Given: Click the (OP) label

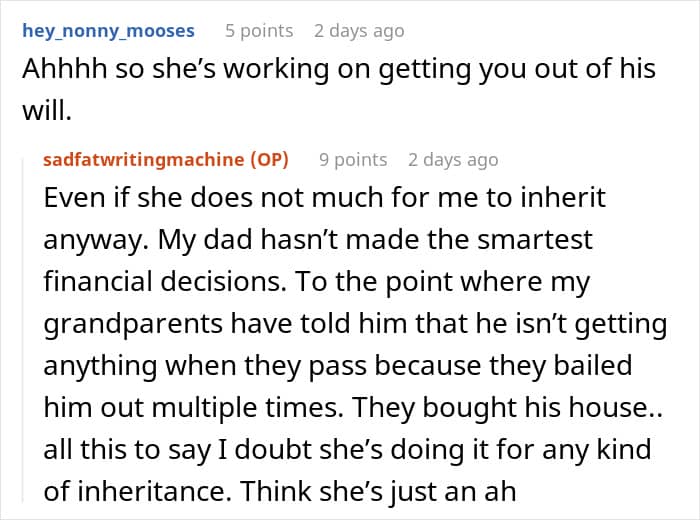Looking at the screenshot, I should tap(268, 160).
